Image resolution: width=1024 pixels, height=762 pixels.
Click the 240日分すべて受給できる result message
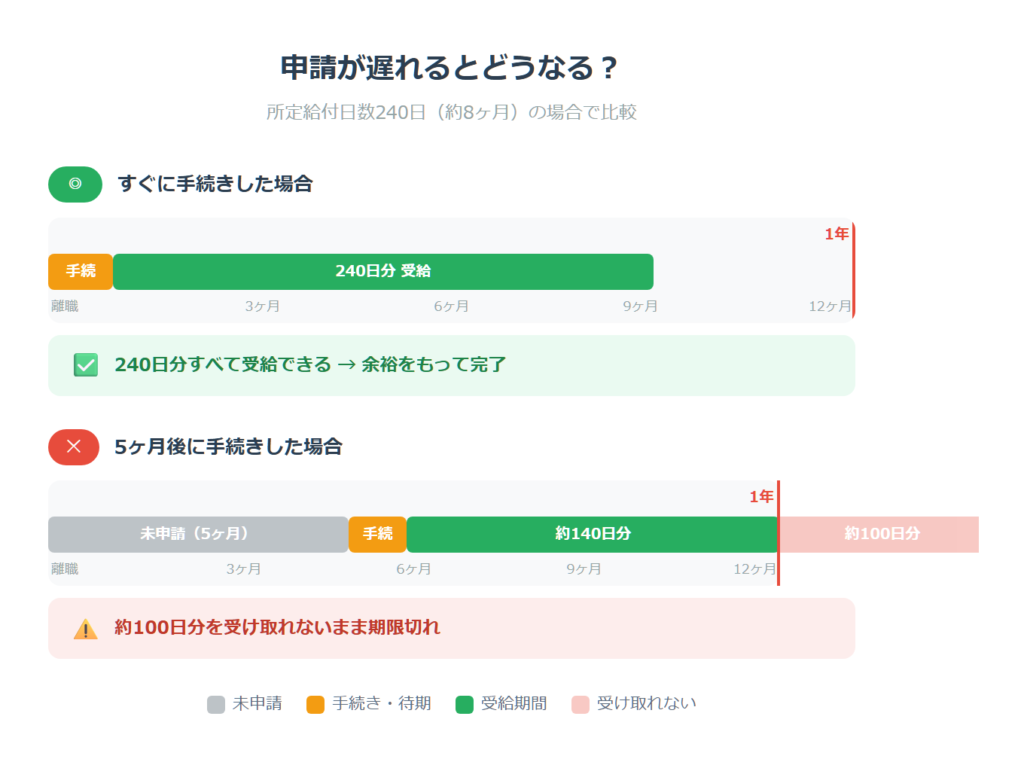[310, 365]
